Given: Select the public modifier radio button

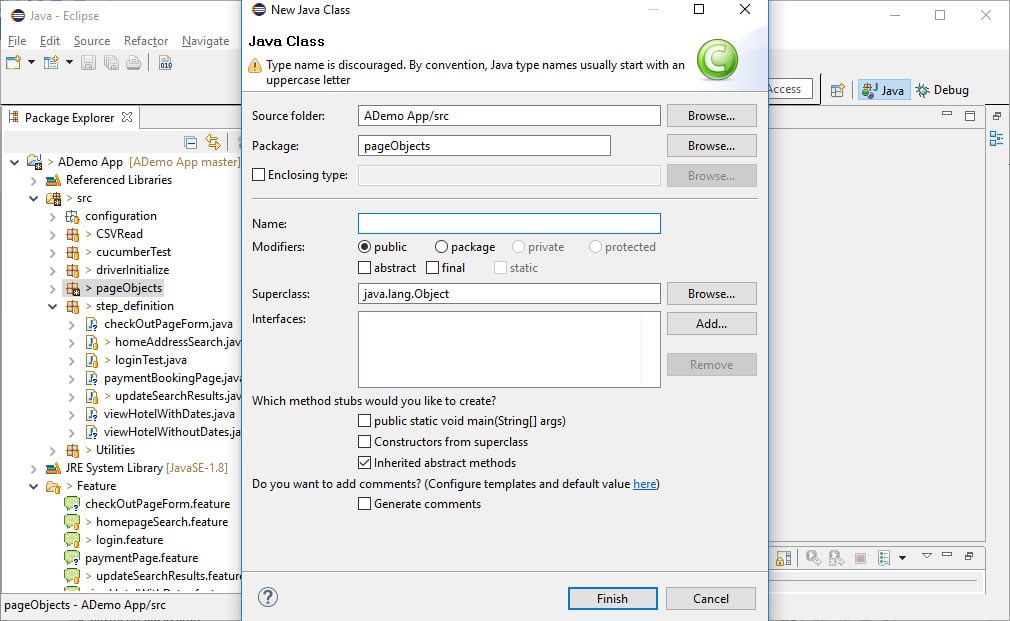Looking at the screenshot, I should [x=365, y=247].
